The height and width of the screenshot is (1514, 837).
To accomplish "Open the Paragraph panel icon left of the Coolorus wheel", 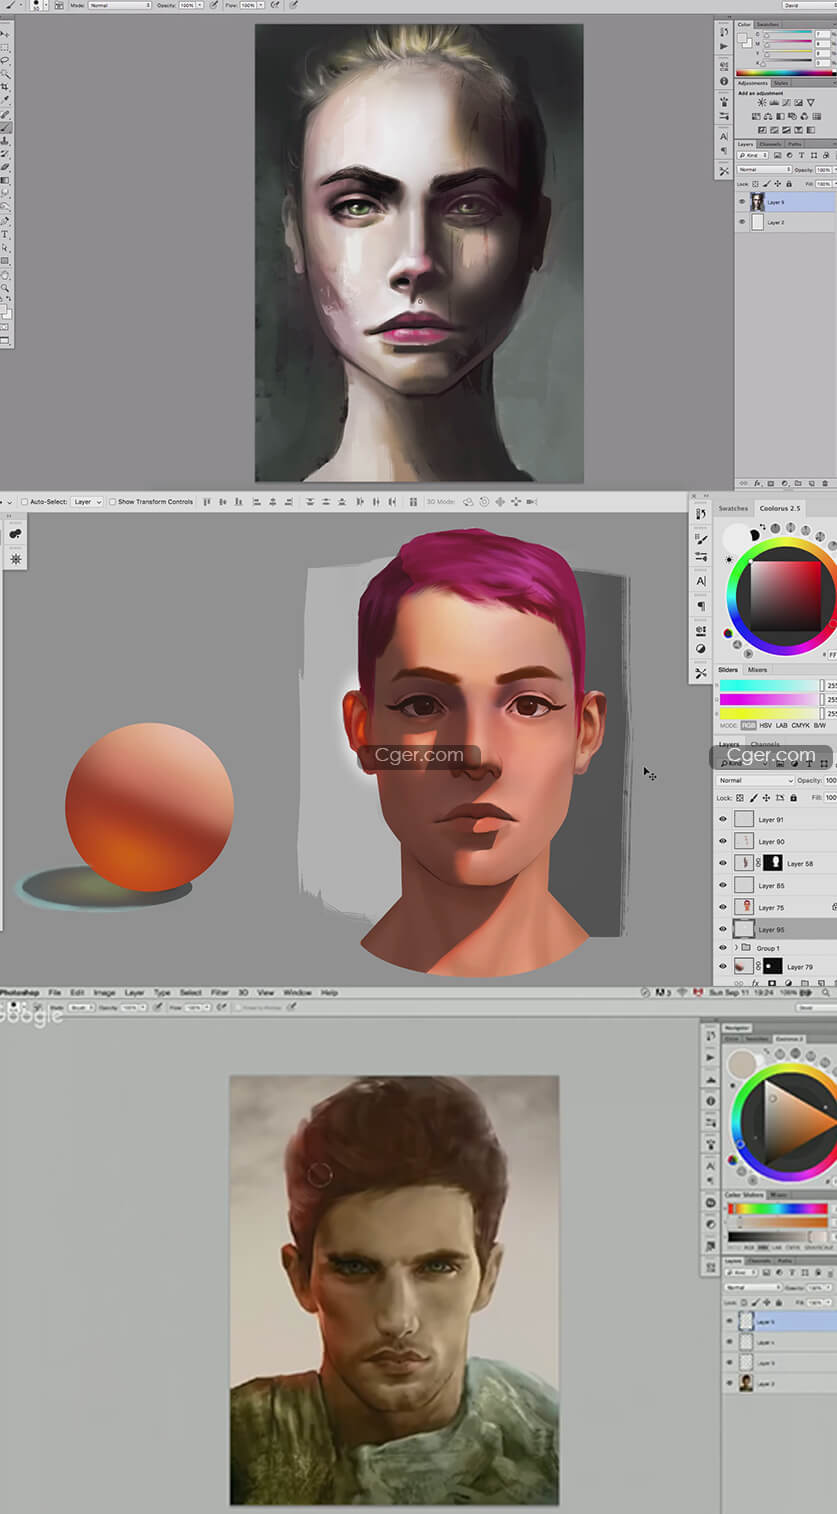I will tap(701, 606).
